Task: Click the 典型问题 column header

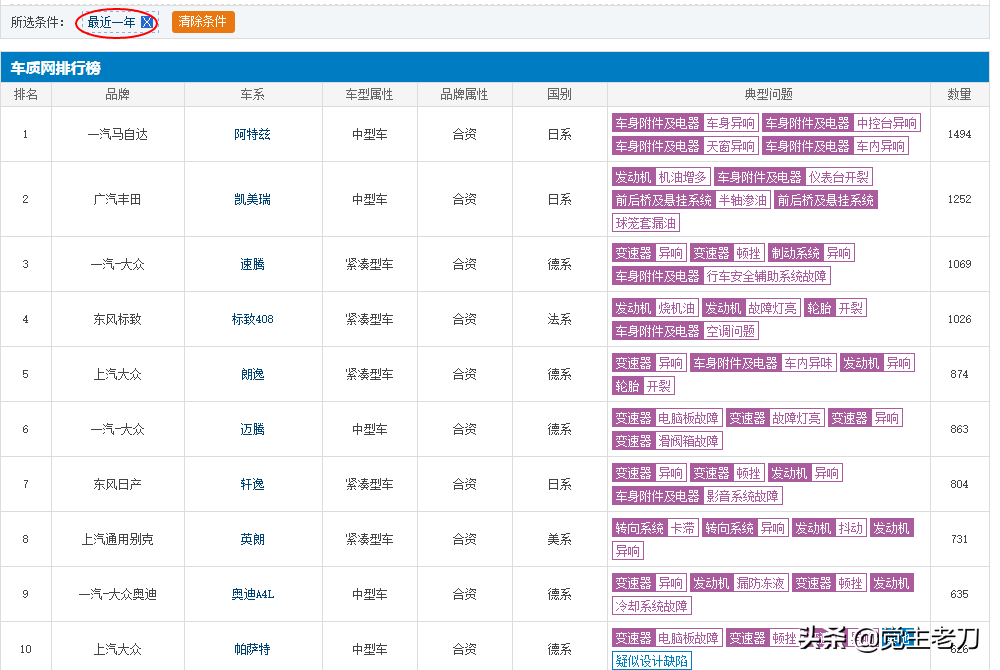Action: coord(768,94)
